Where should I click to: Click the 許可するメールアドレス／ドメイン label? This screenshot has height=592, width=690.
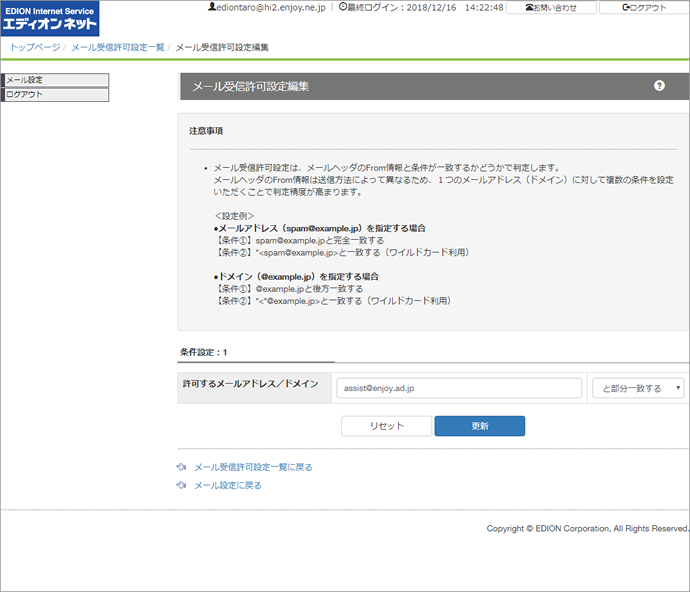tap(250, 383)
